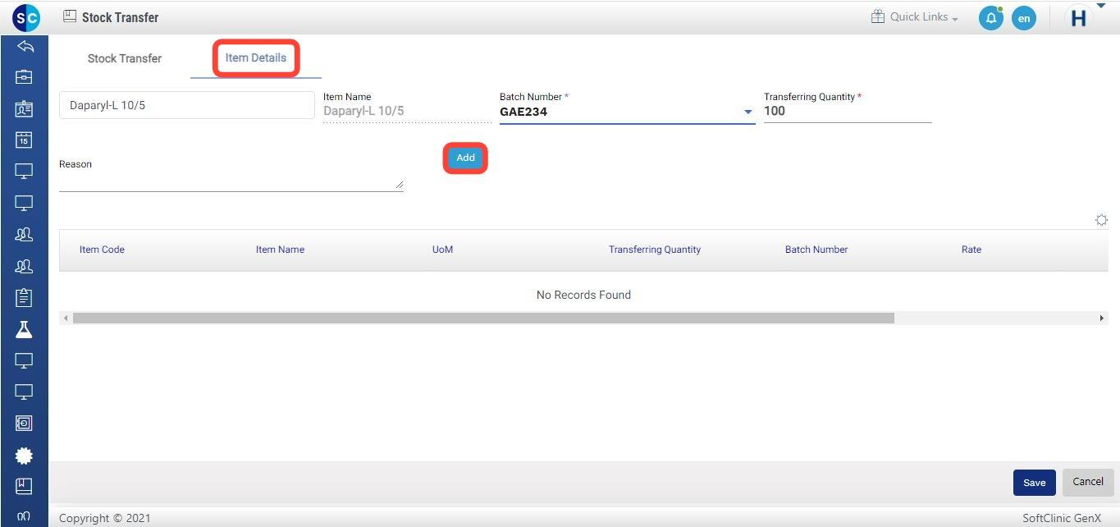The width and height of the screenshot is (1120, 527).
Task: Click the Add button
Action: click(x=465, y=158)
